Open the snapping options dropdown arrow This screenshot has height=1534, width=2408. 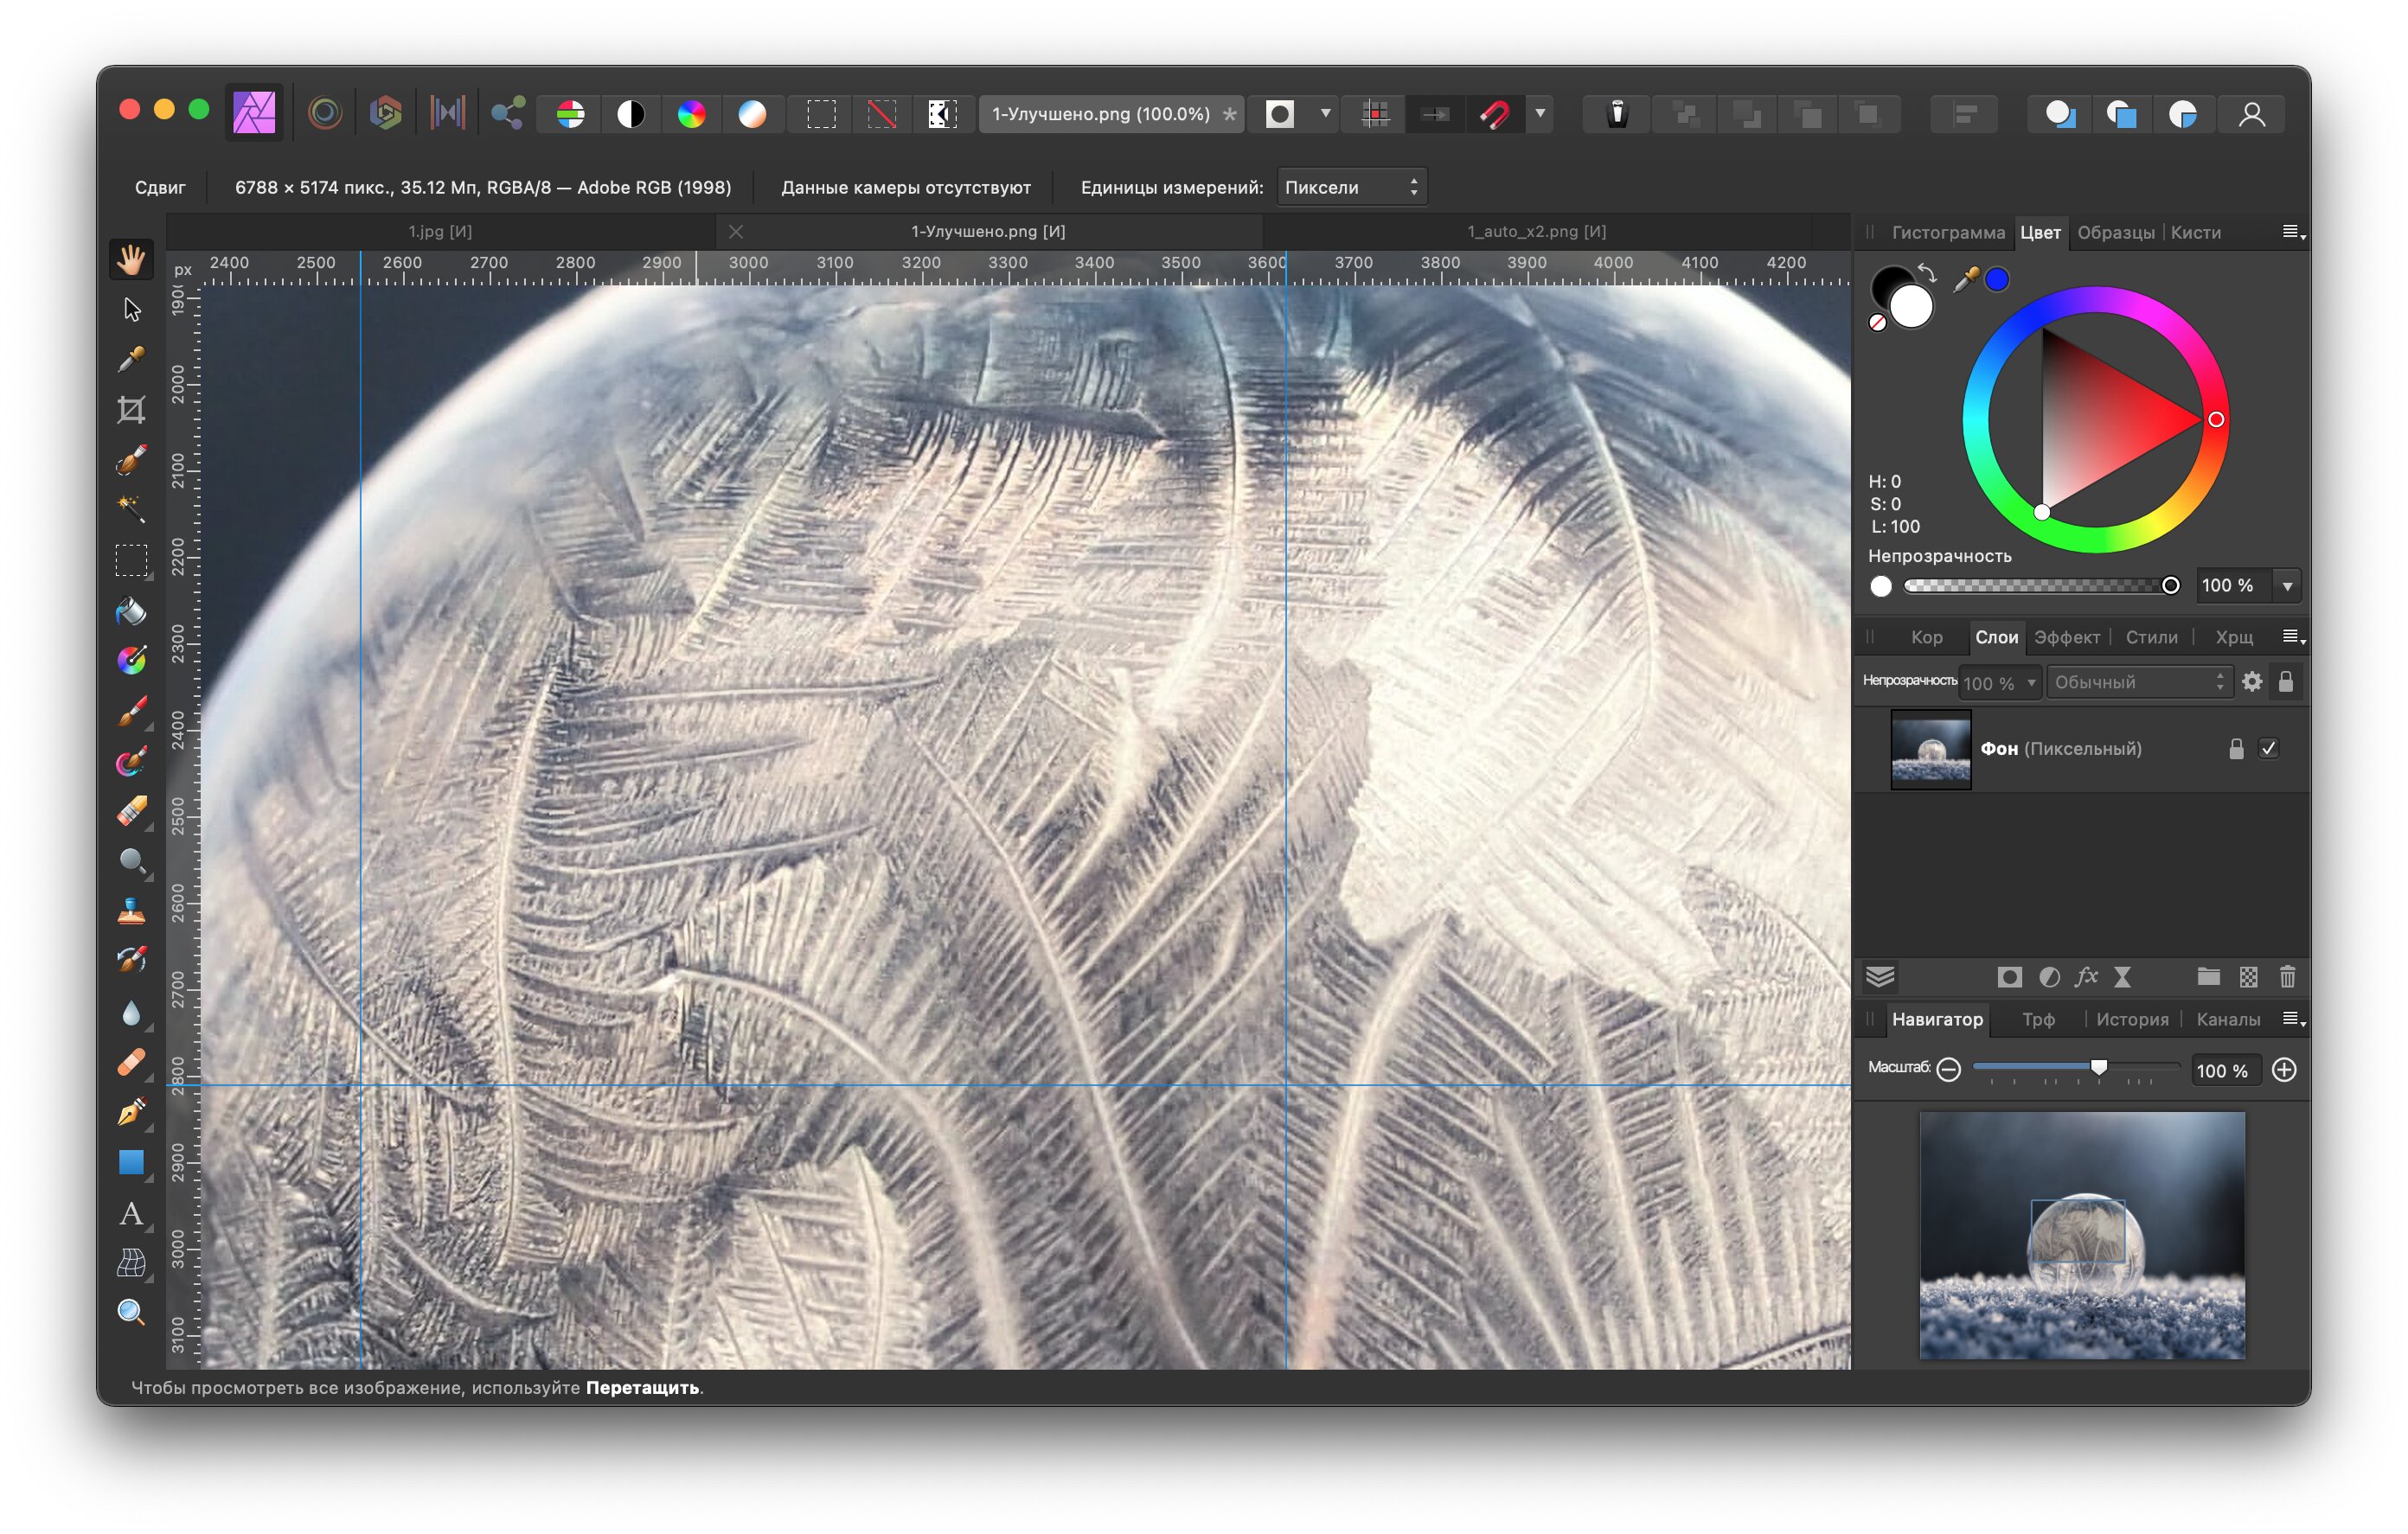[1540, 114]
